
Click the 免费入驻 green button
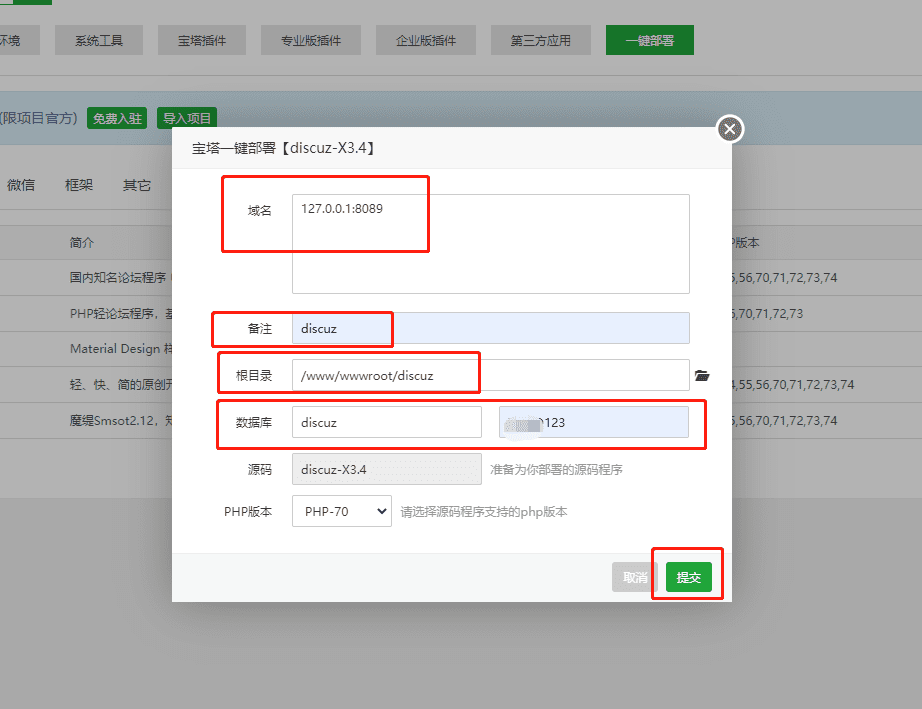pos(116,118)
